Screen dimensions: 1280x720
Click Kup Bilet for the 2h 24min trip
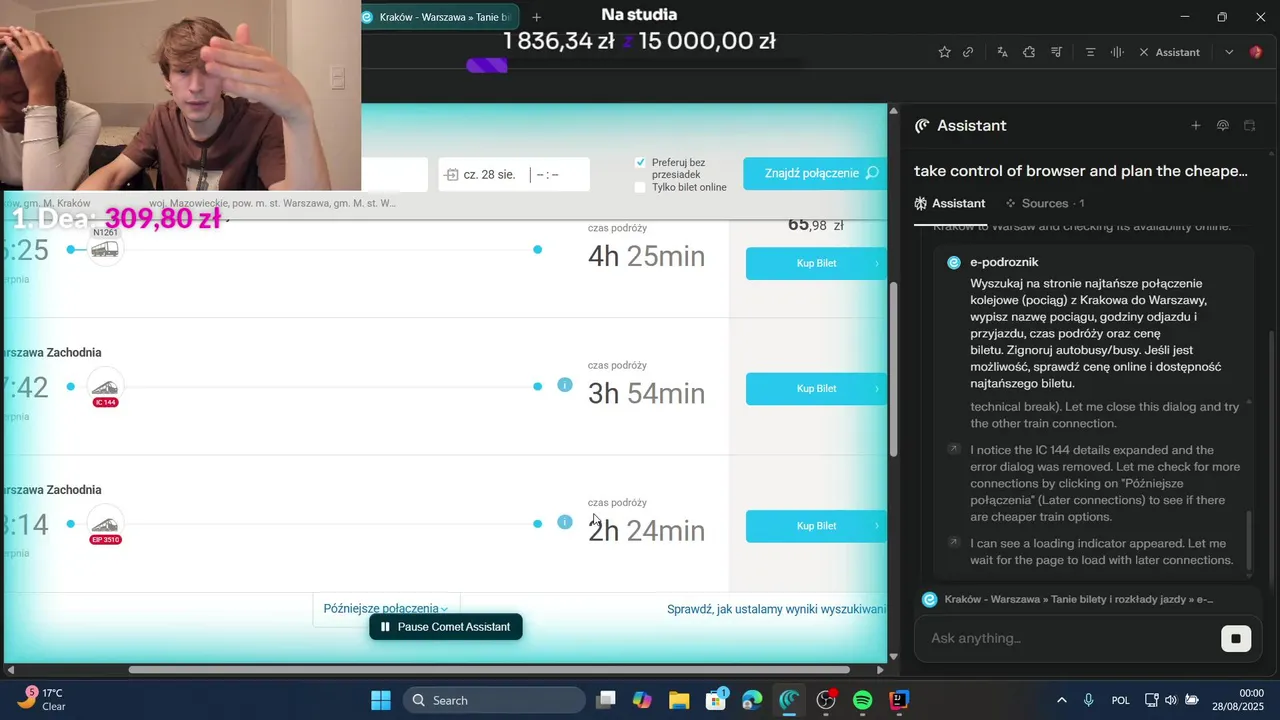(x=816, y=526)
